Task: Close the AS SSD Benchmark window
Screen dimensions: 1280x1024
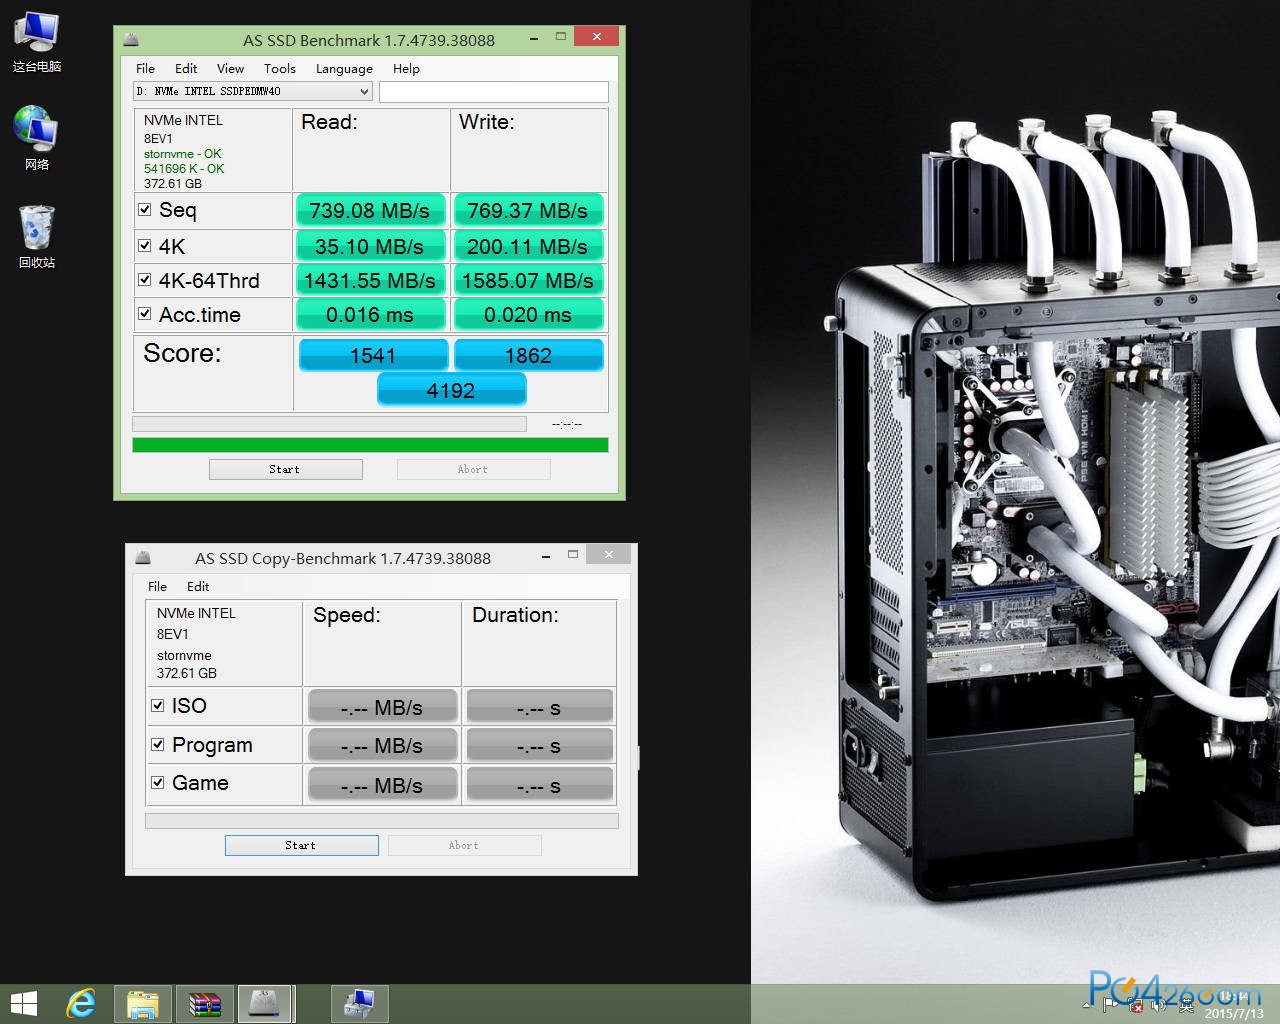Action: [x=596, y=37]
